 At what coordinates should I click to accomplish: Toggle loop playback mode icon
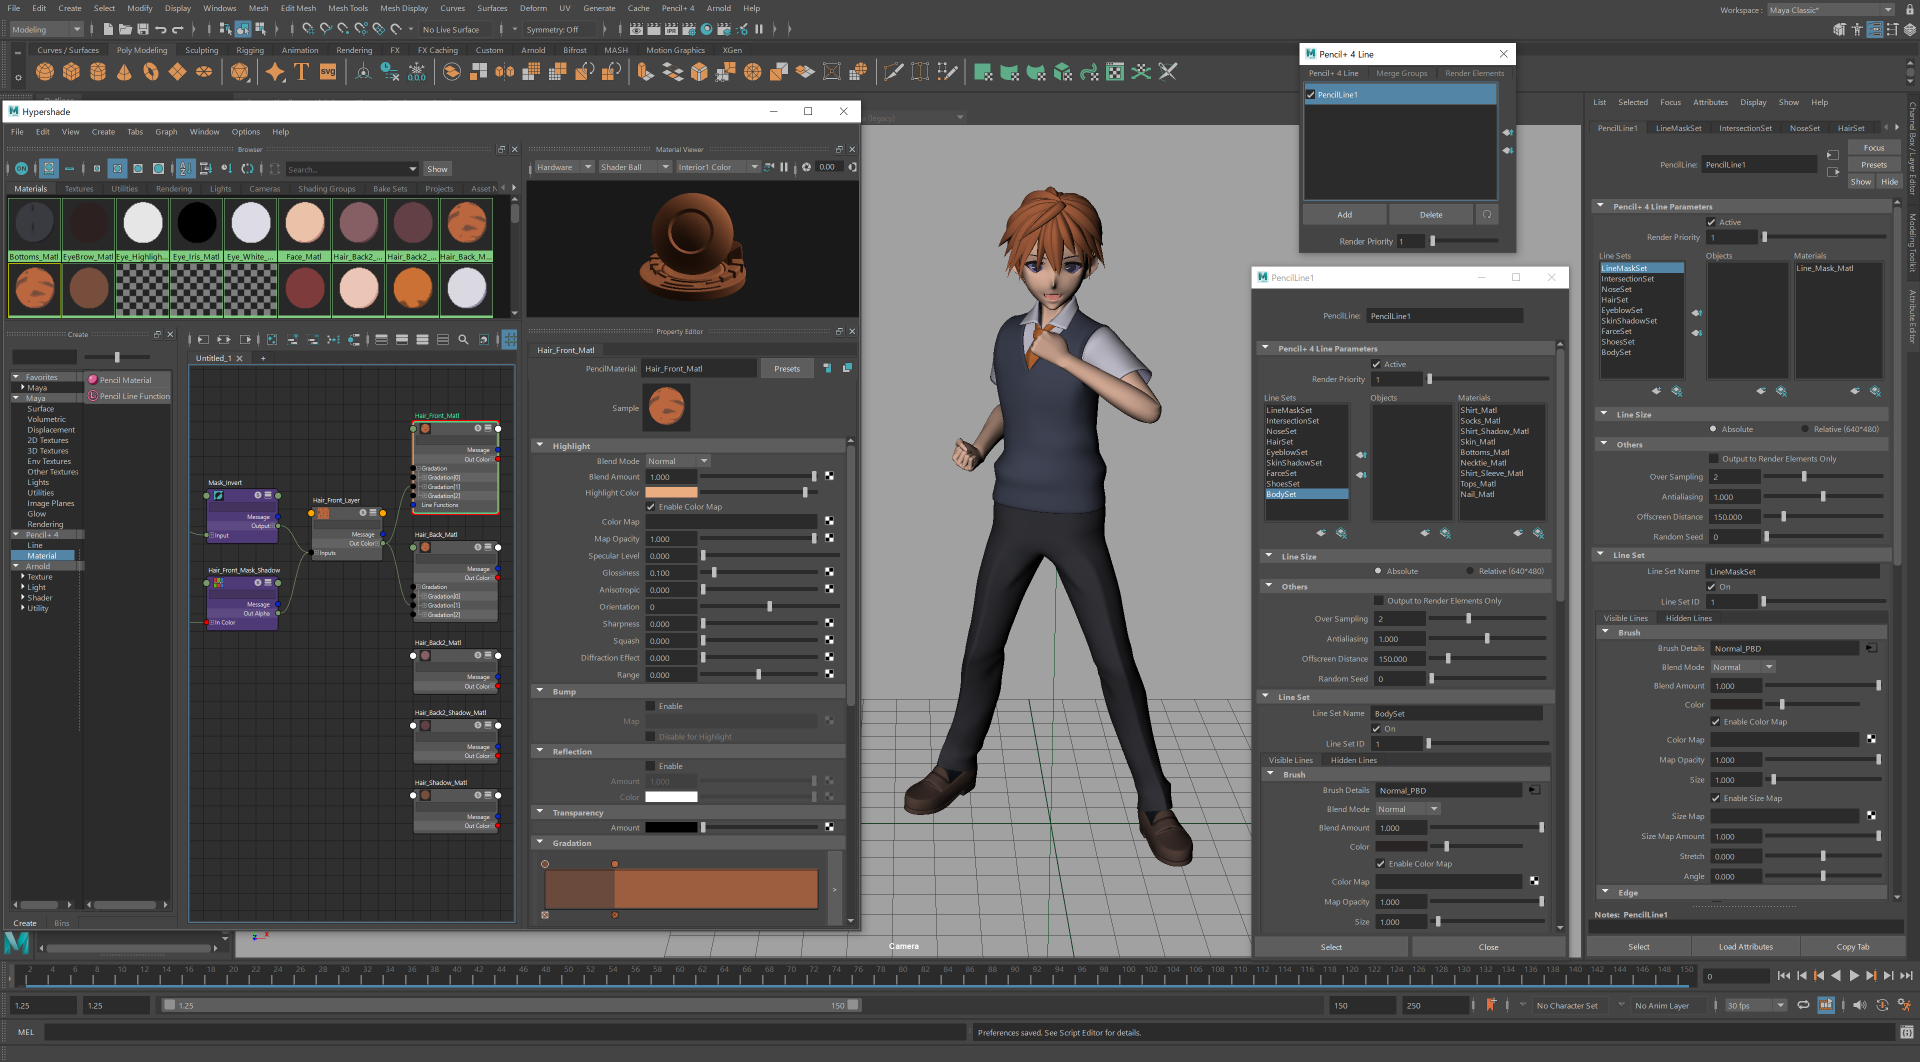click(1803, 1005)
